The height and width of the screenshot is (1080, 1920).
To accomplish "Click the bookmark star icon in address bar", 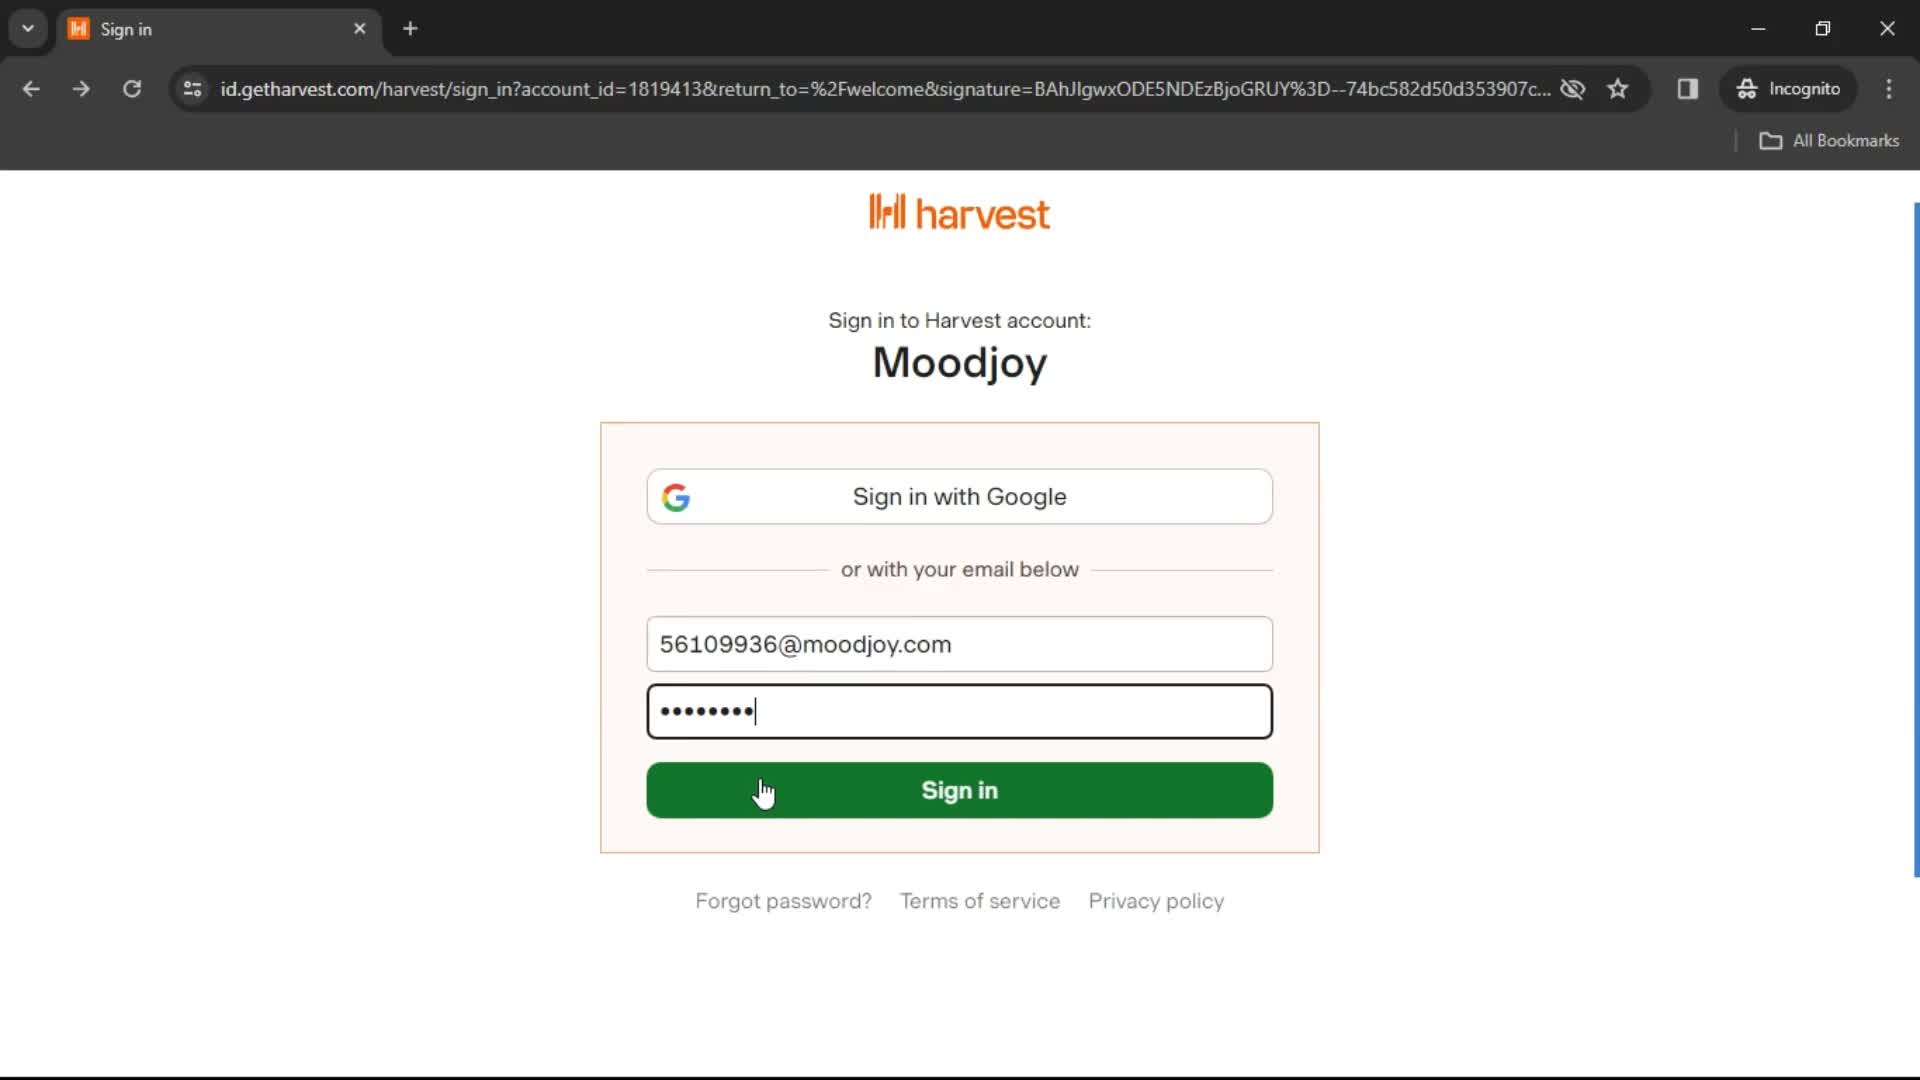I will click(x=1619, y=88).
